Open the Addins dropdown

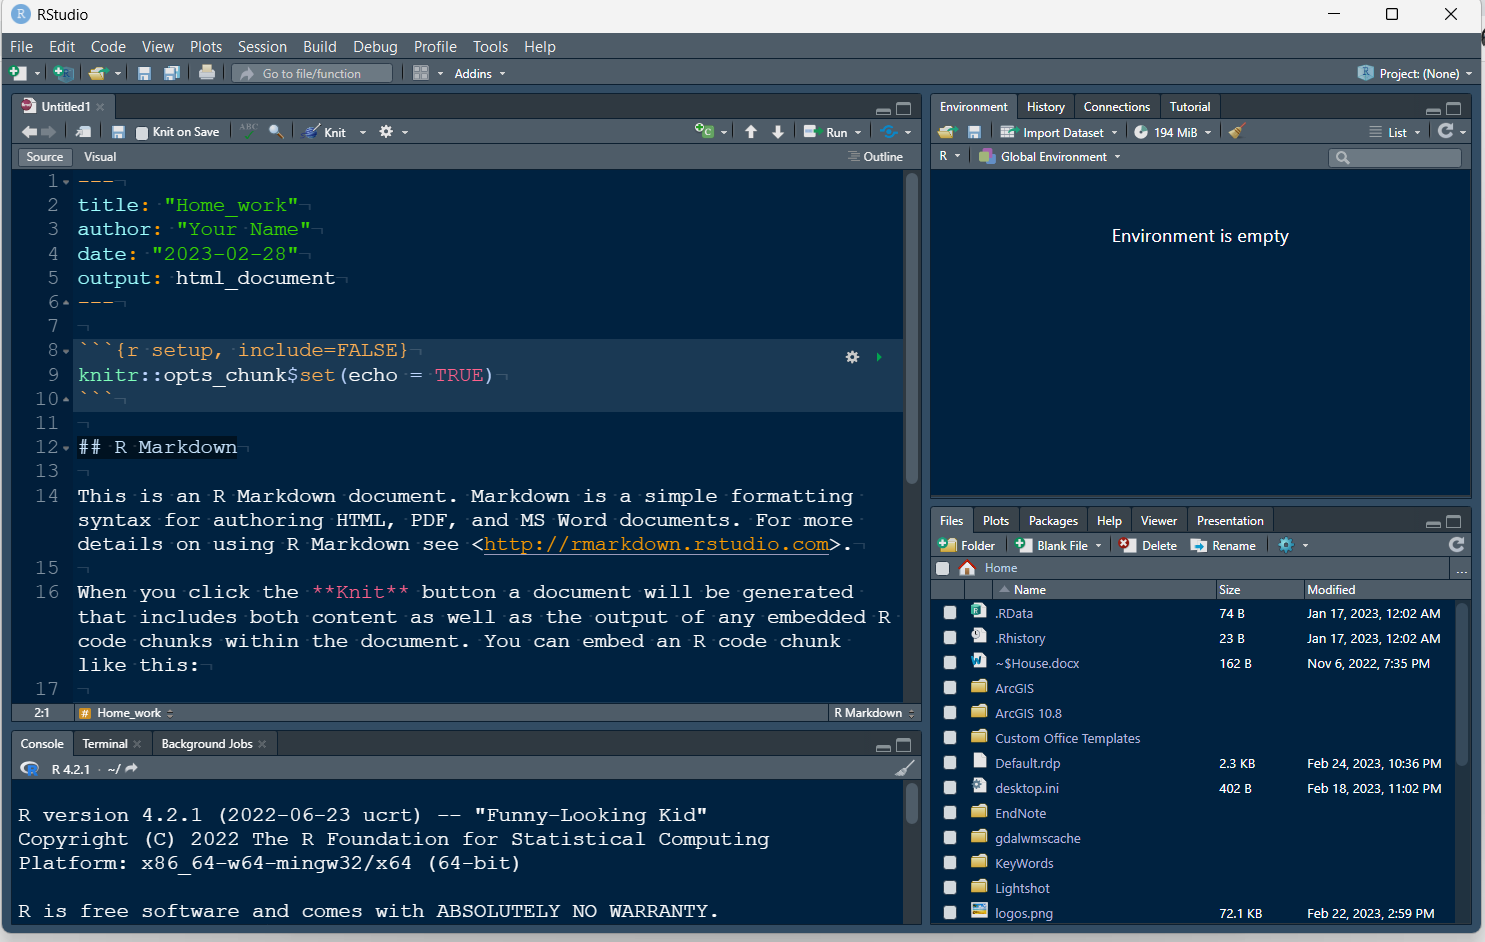click(480, 73)
